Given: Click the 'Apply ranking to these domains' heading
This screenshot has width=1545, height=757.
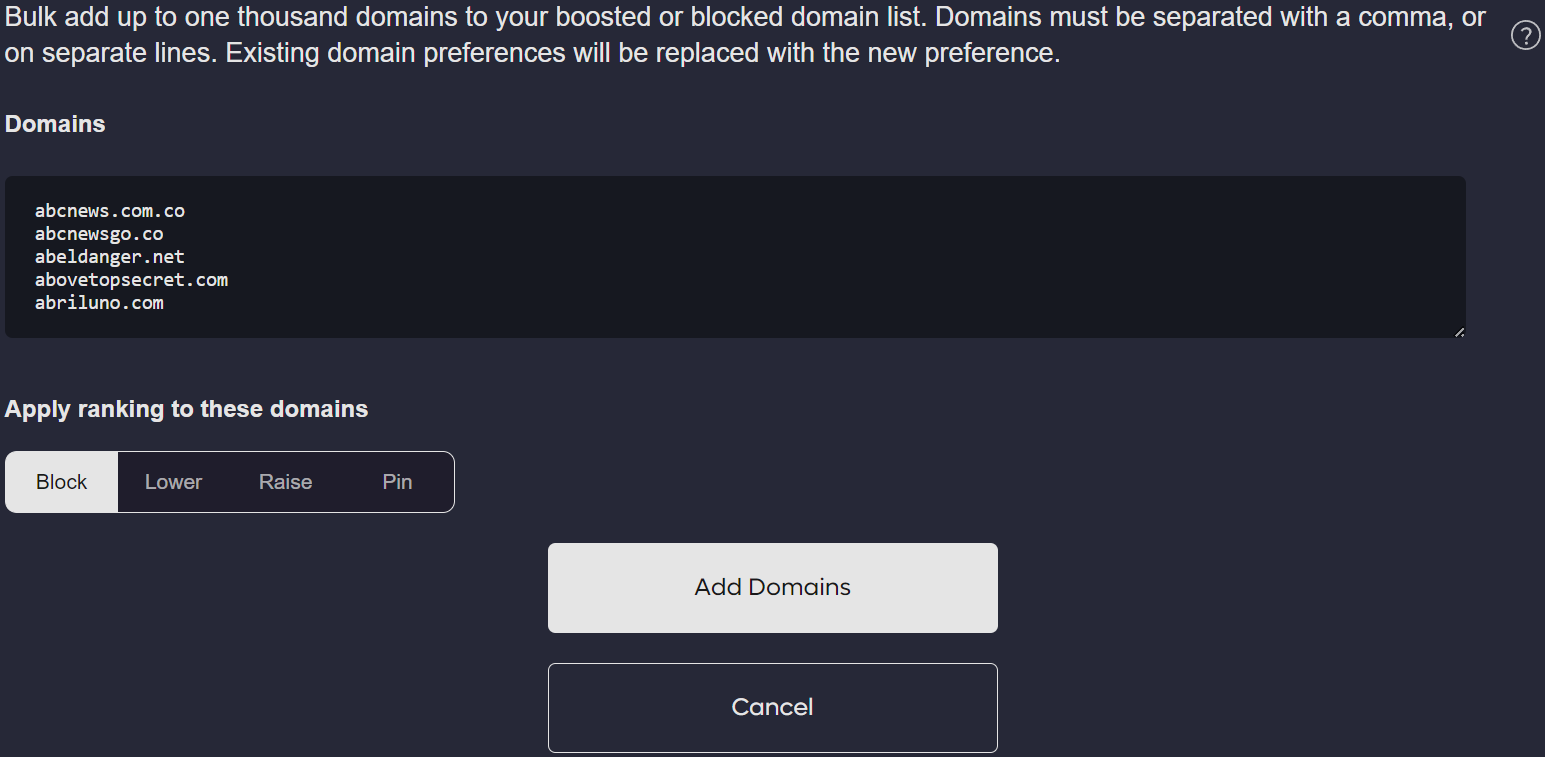Looking at the screenshot, I should point(186,409).
